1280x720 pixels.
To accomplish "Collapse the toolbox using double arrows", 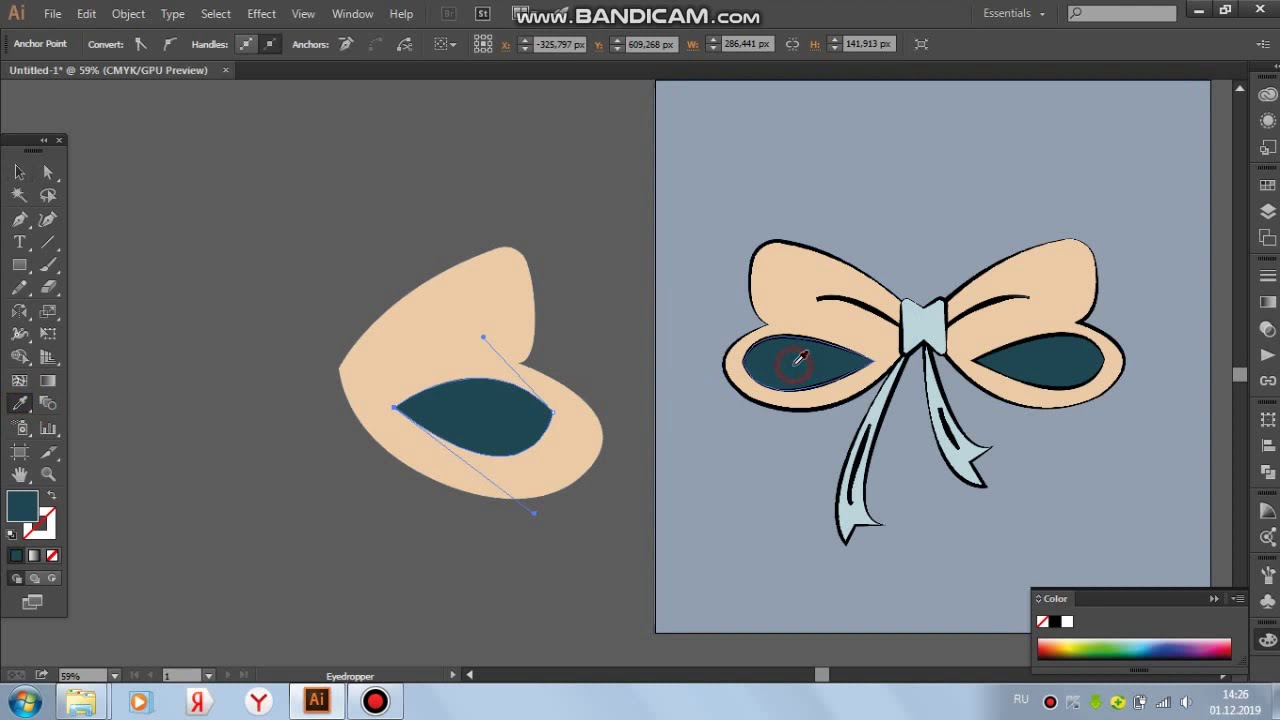I will tap(44, 140).
